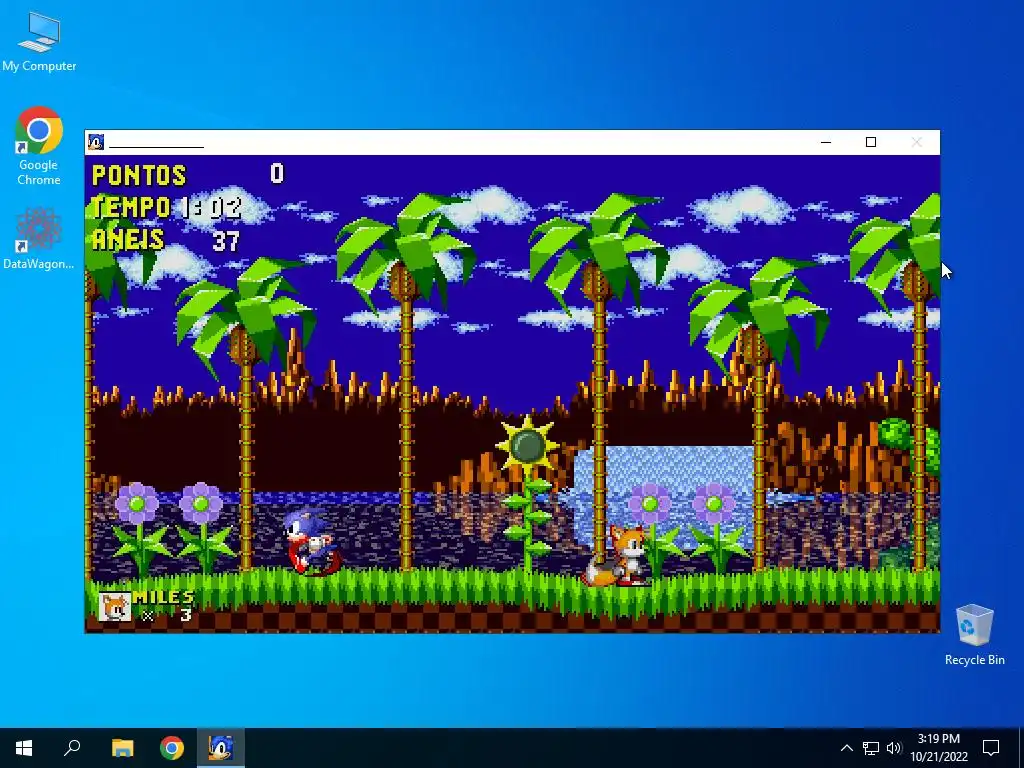Click the TEMPO 1:02 timer text
This screenshot has width=1024, height=768.
(167, 208)
